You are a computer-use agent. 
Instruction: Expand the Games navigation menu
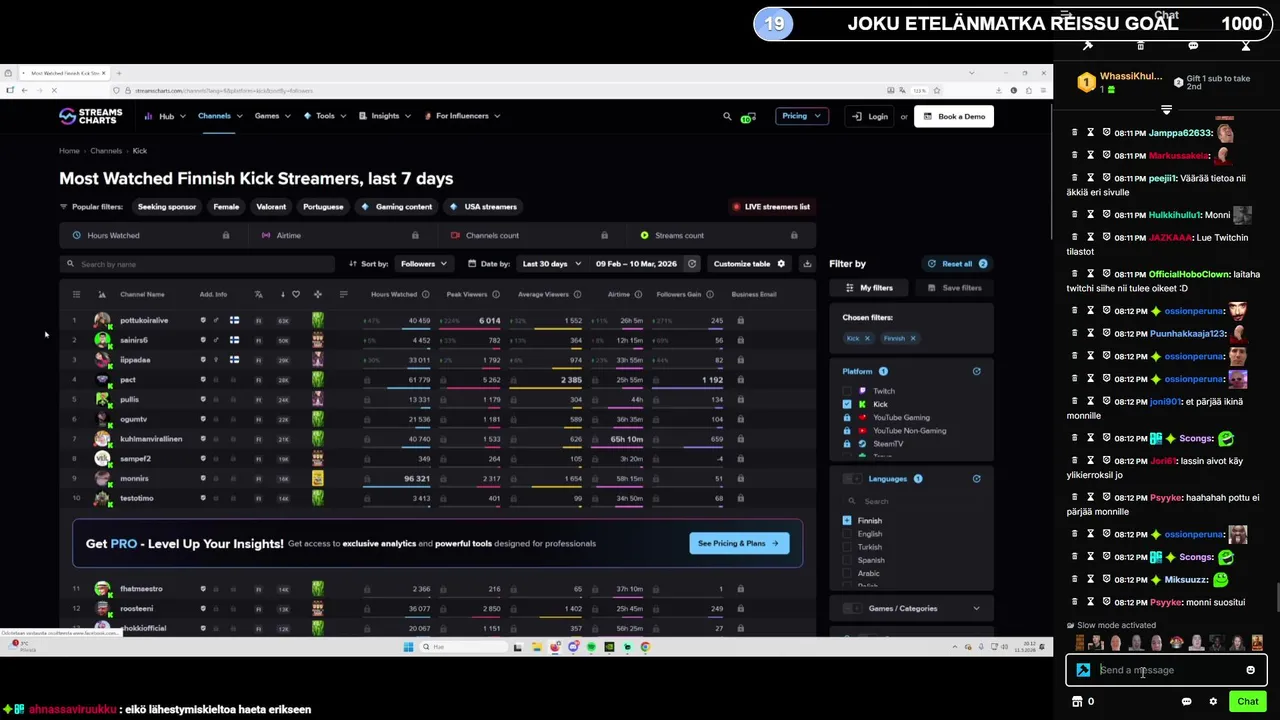tap(272, 116)
